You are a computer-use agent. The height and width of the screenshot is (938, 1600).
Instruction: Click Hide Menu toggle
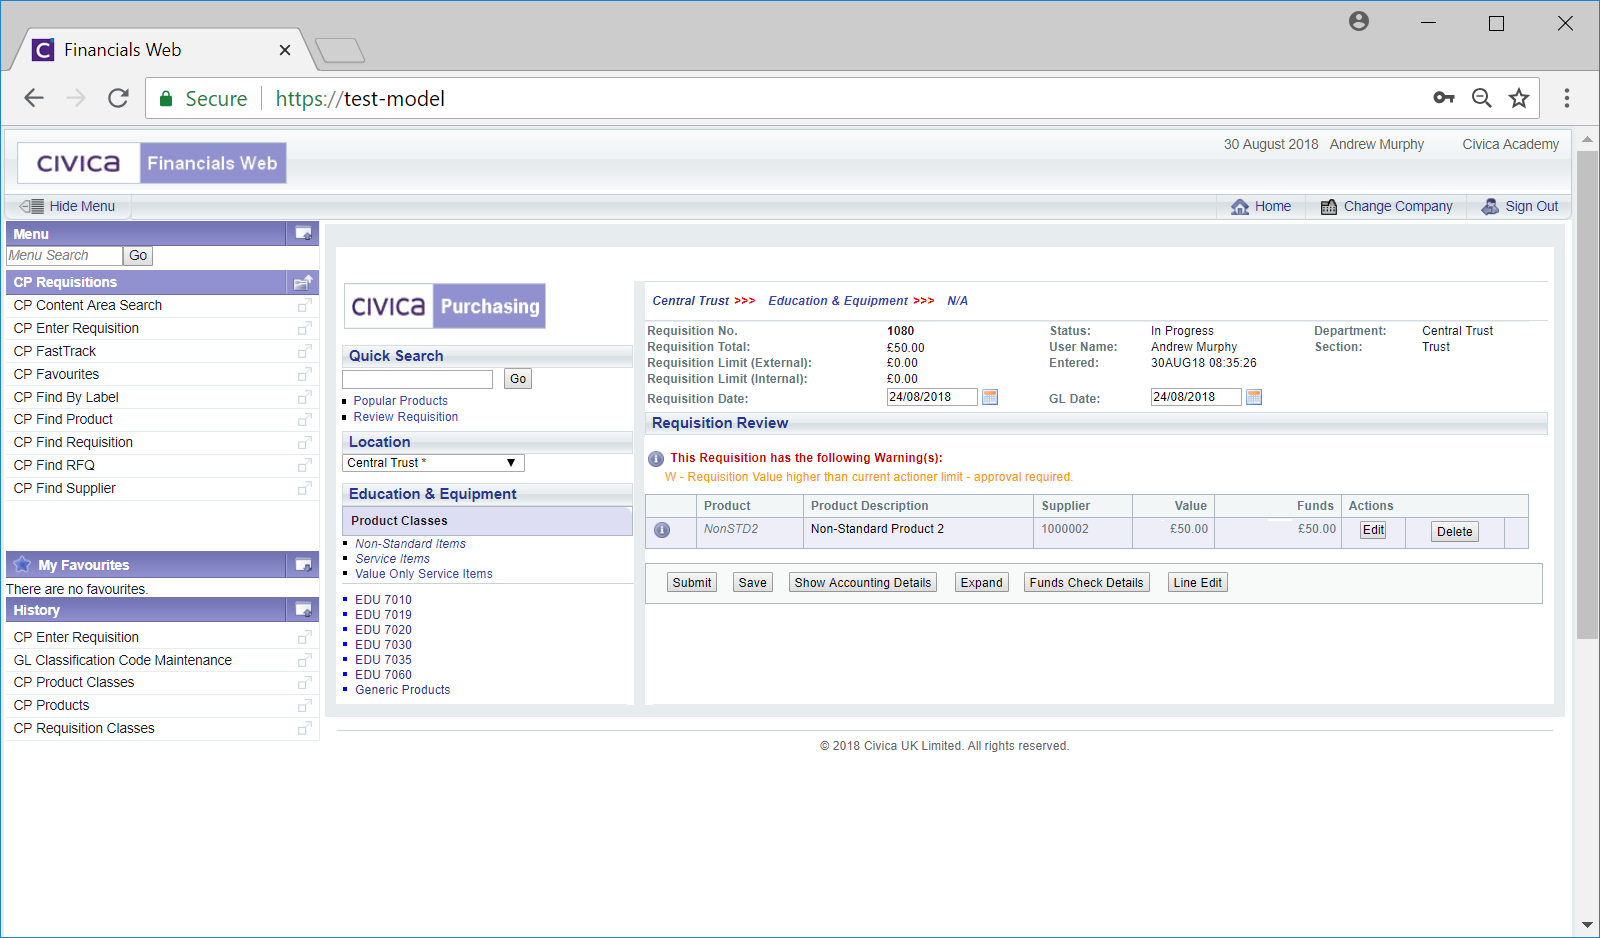point(68,206)
